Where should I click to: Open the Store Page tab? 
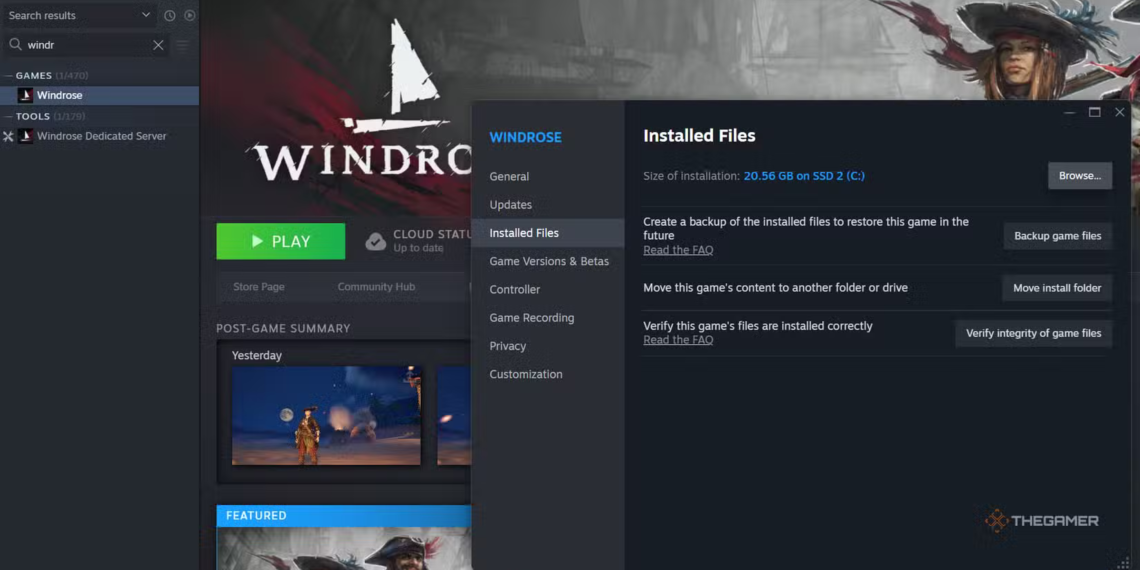pos(259,287)
